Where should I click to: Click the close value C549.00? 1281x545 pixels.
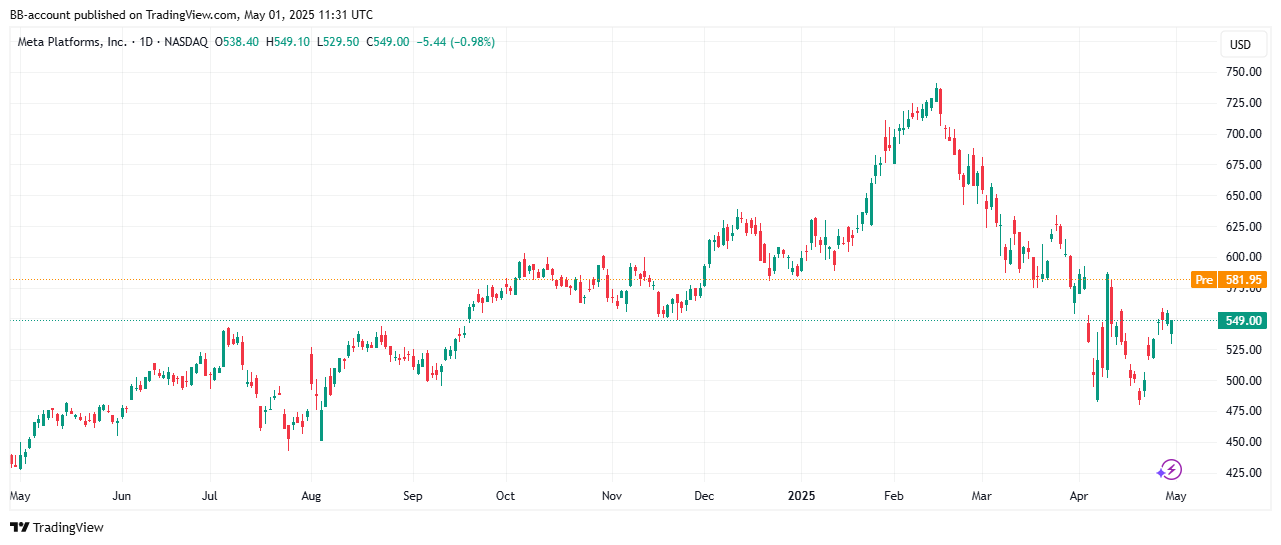tap(388, 42)
